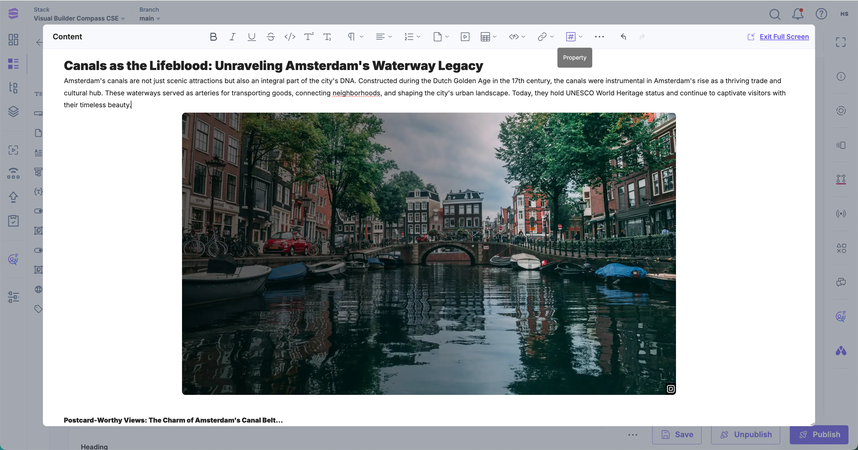Click the Instagram icon on image corner
858x450 pixels.
click(671, 389)
